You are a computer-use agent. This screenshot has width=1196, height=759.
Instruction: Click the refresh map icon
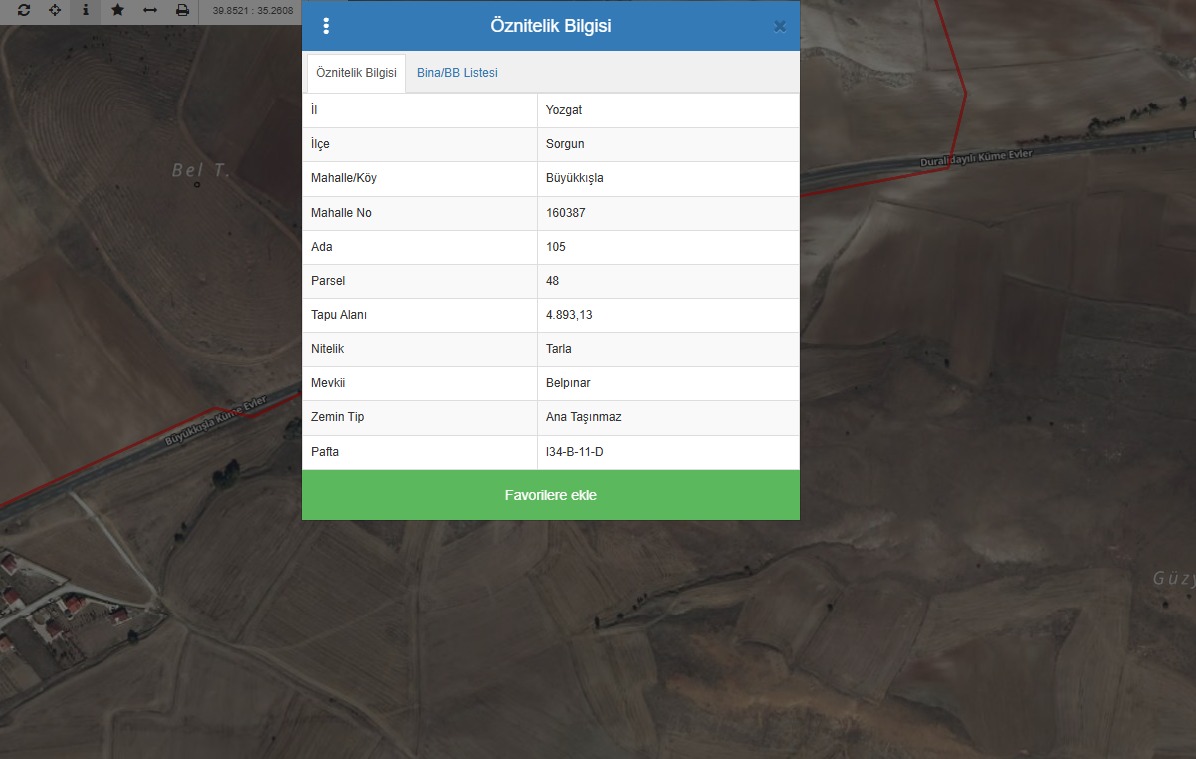(24, 11)
